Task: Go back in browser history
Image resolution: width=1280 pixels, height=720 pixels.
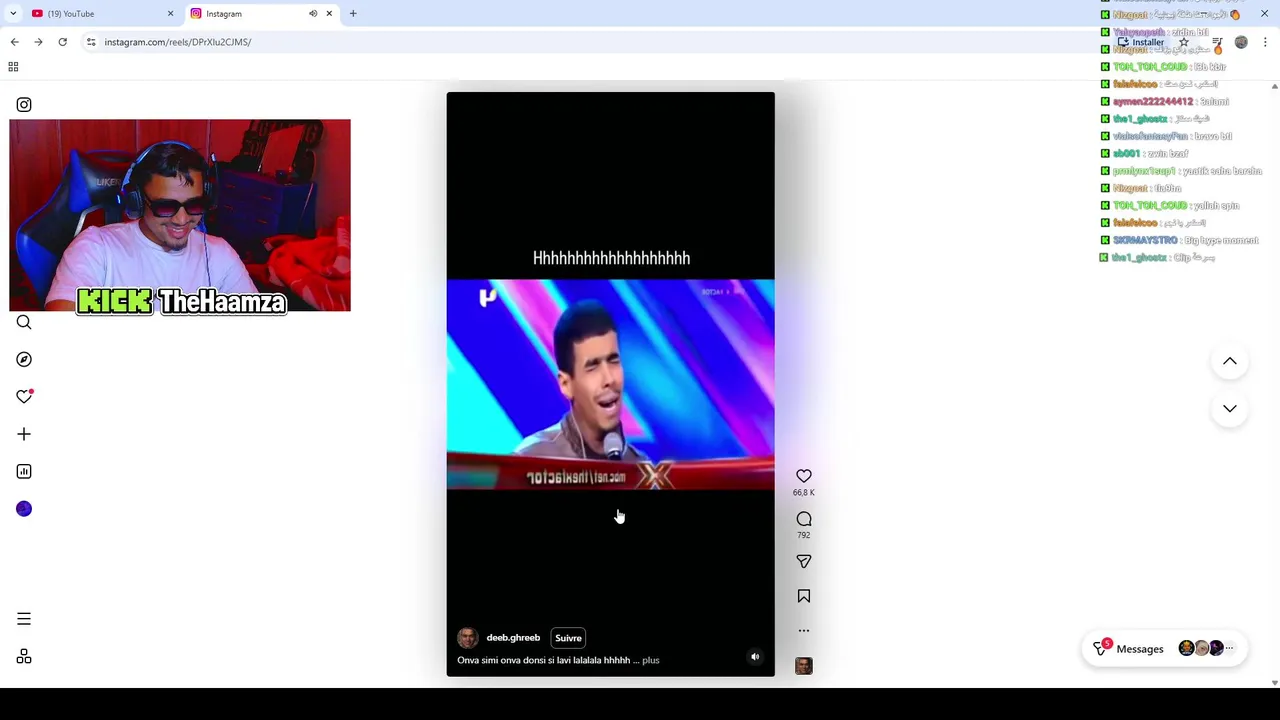Action: 14,42
